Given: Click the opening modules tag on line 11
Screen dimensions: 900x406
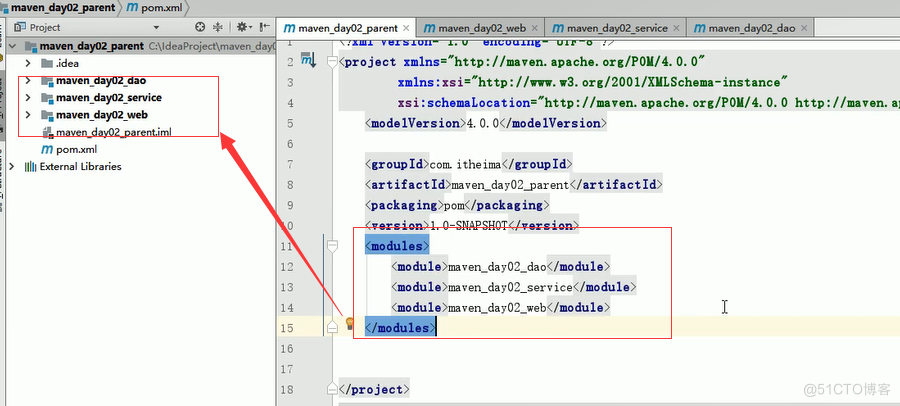Looking at the screenshot, I should click(397, 246).
